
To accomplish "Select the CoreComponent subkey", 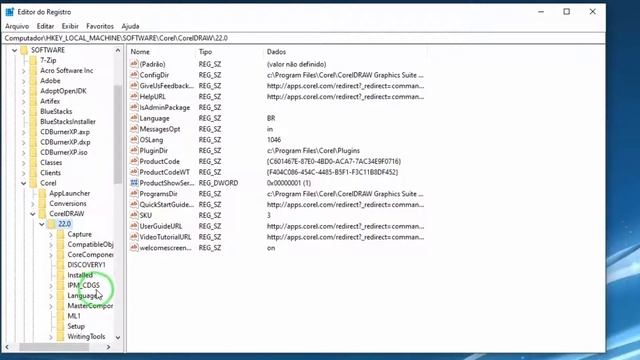I will tap(90, 255).
